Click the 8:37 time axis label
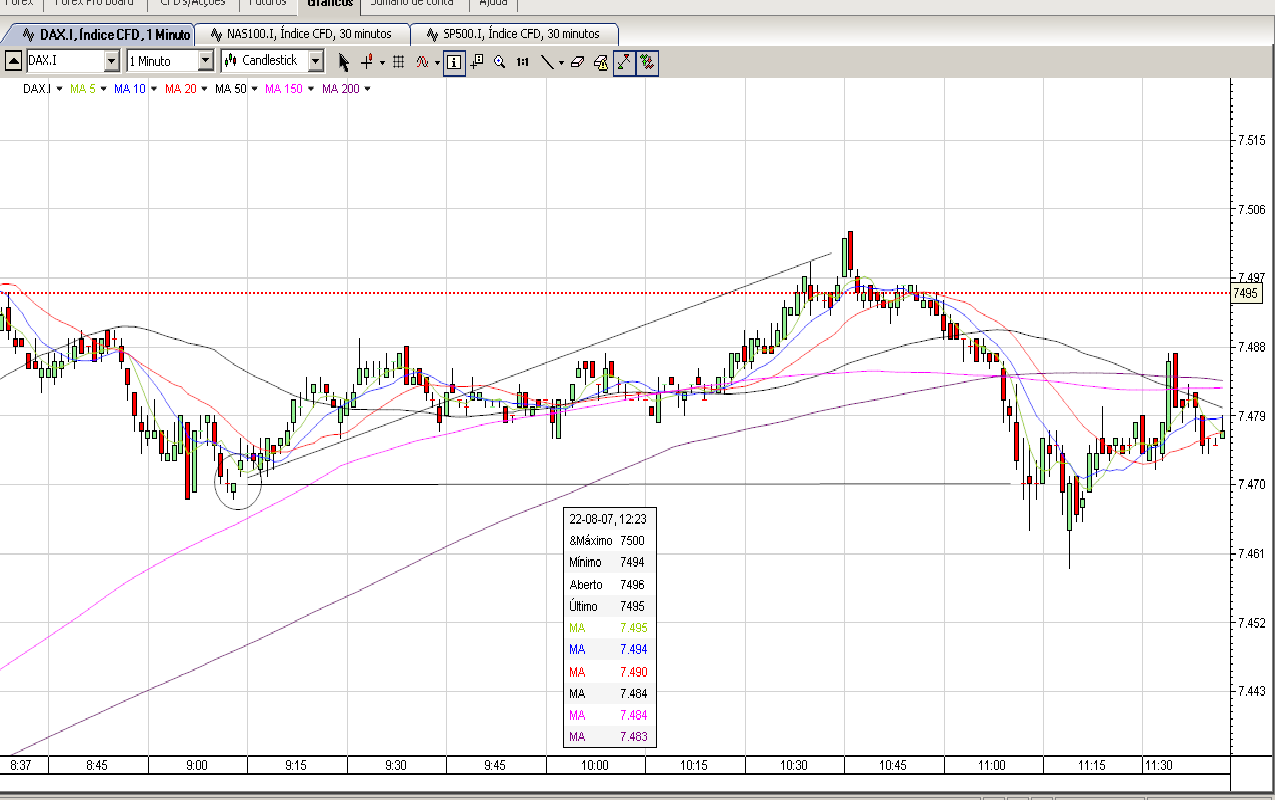Screen dimensions: 1280x800 (20, 766)
